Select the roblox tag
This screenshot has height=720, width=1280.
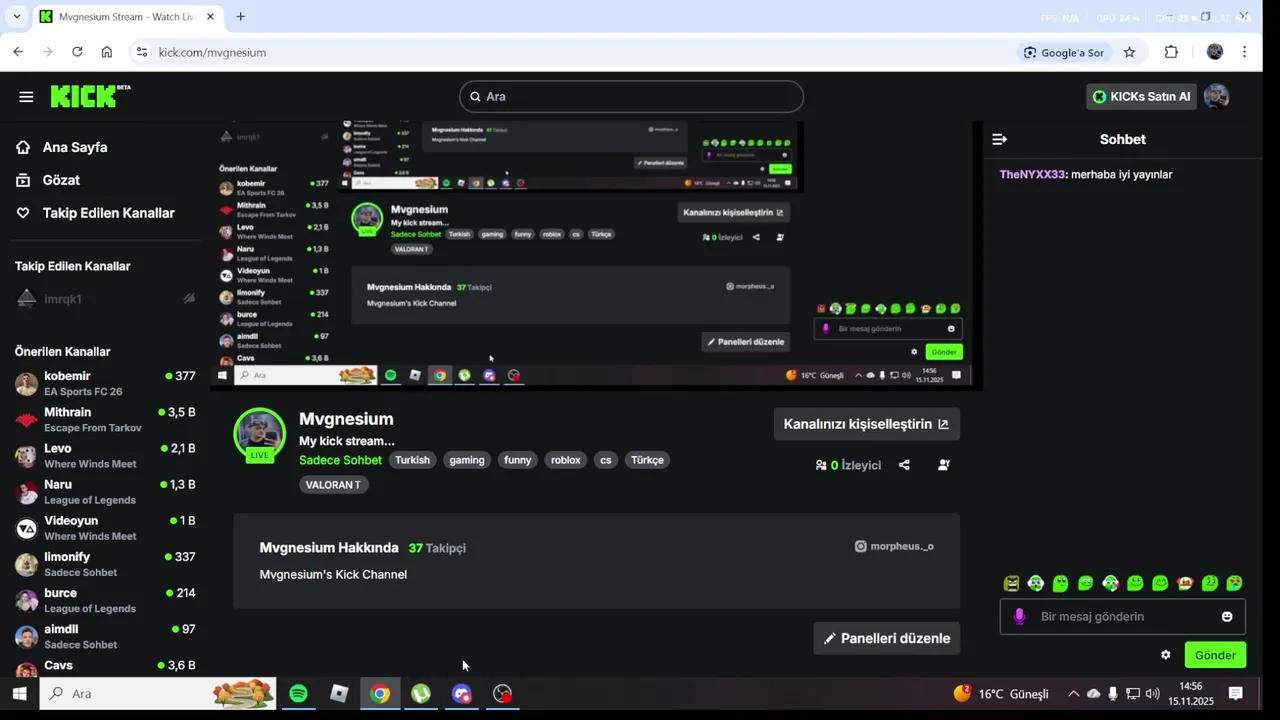click(566, 460)
